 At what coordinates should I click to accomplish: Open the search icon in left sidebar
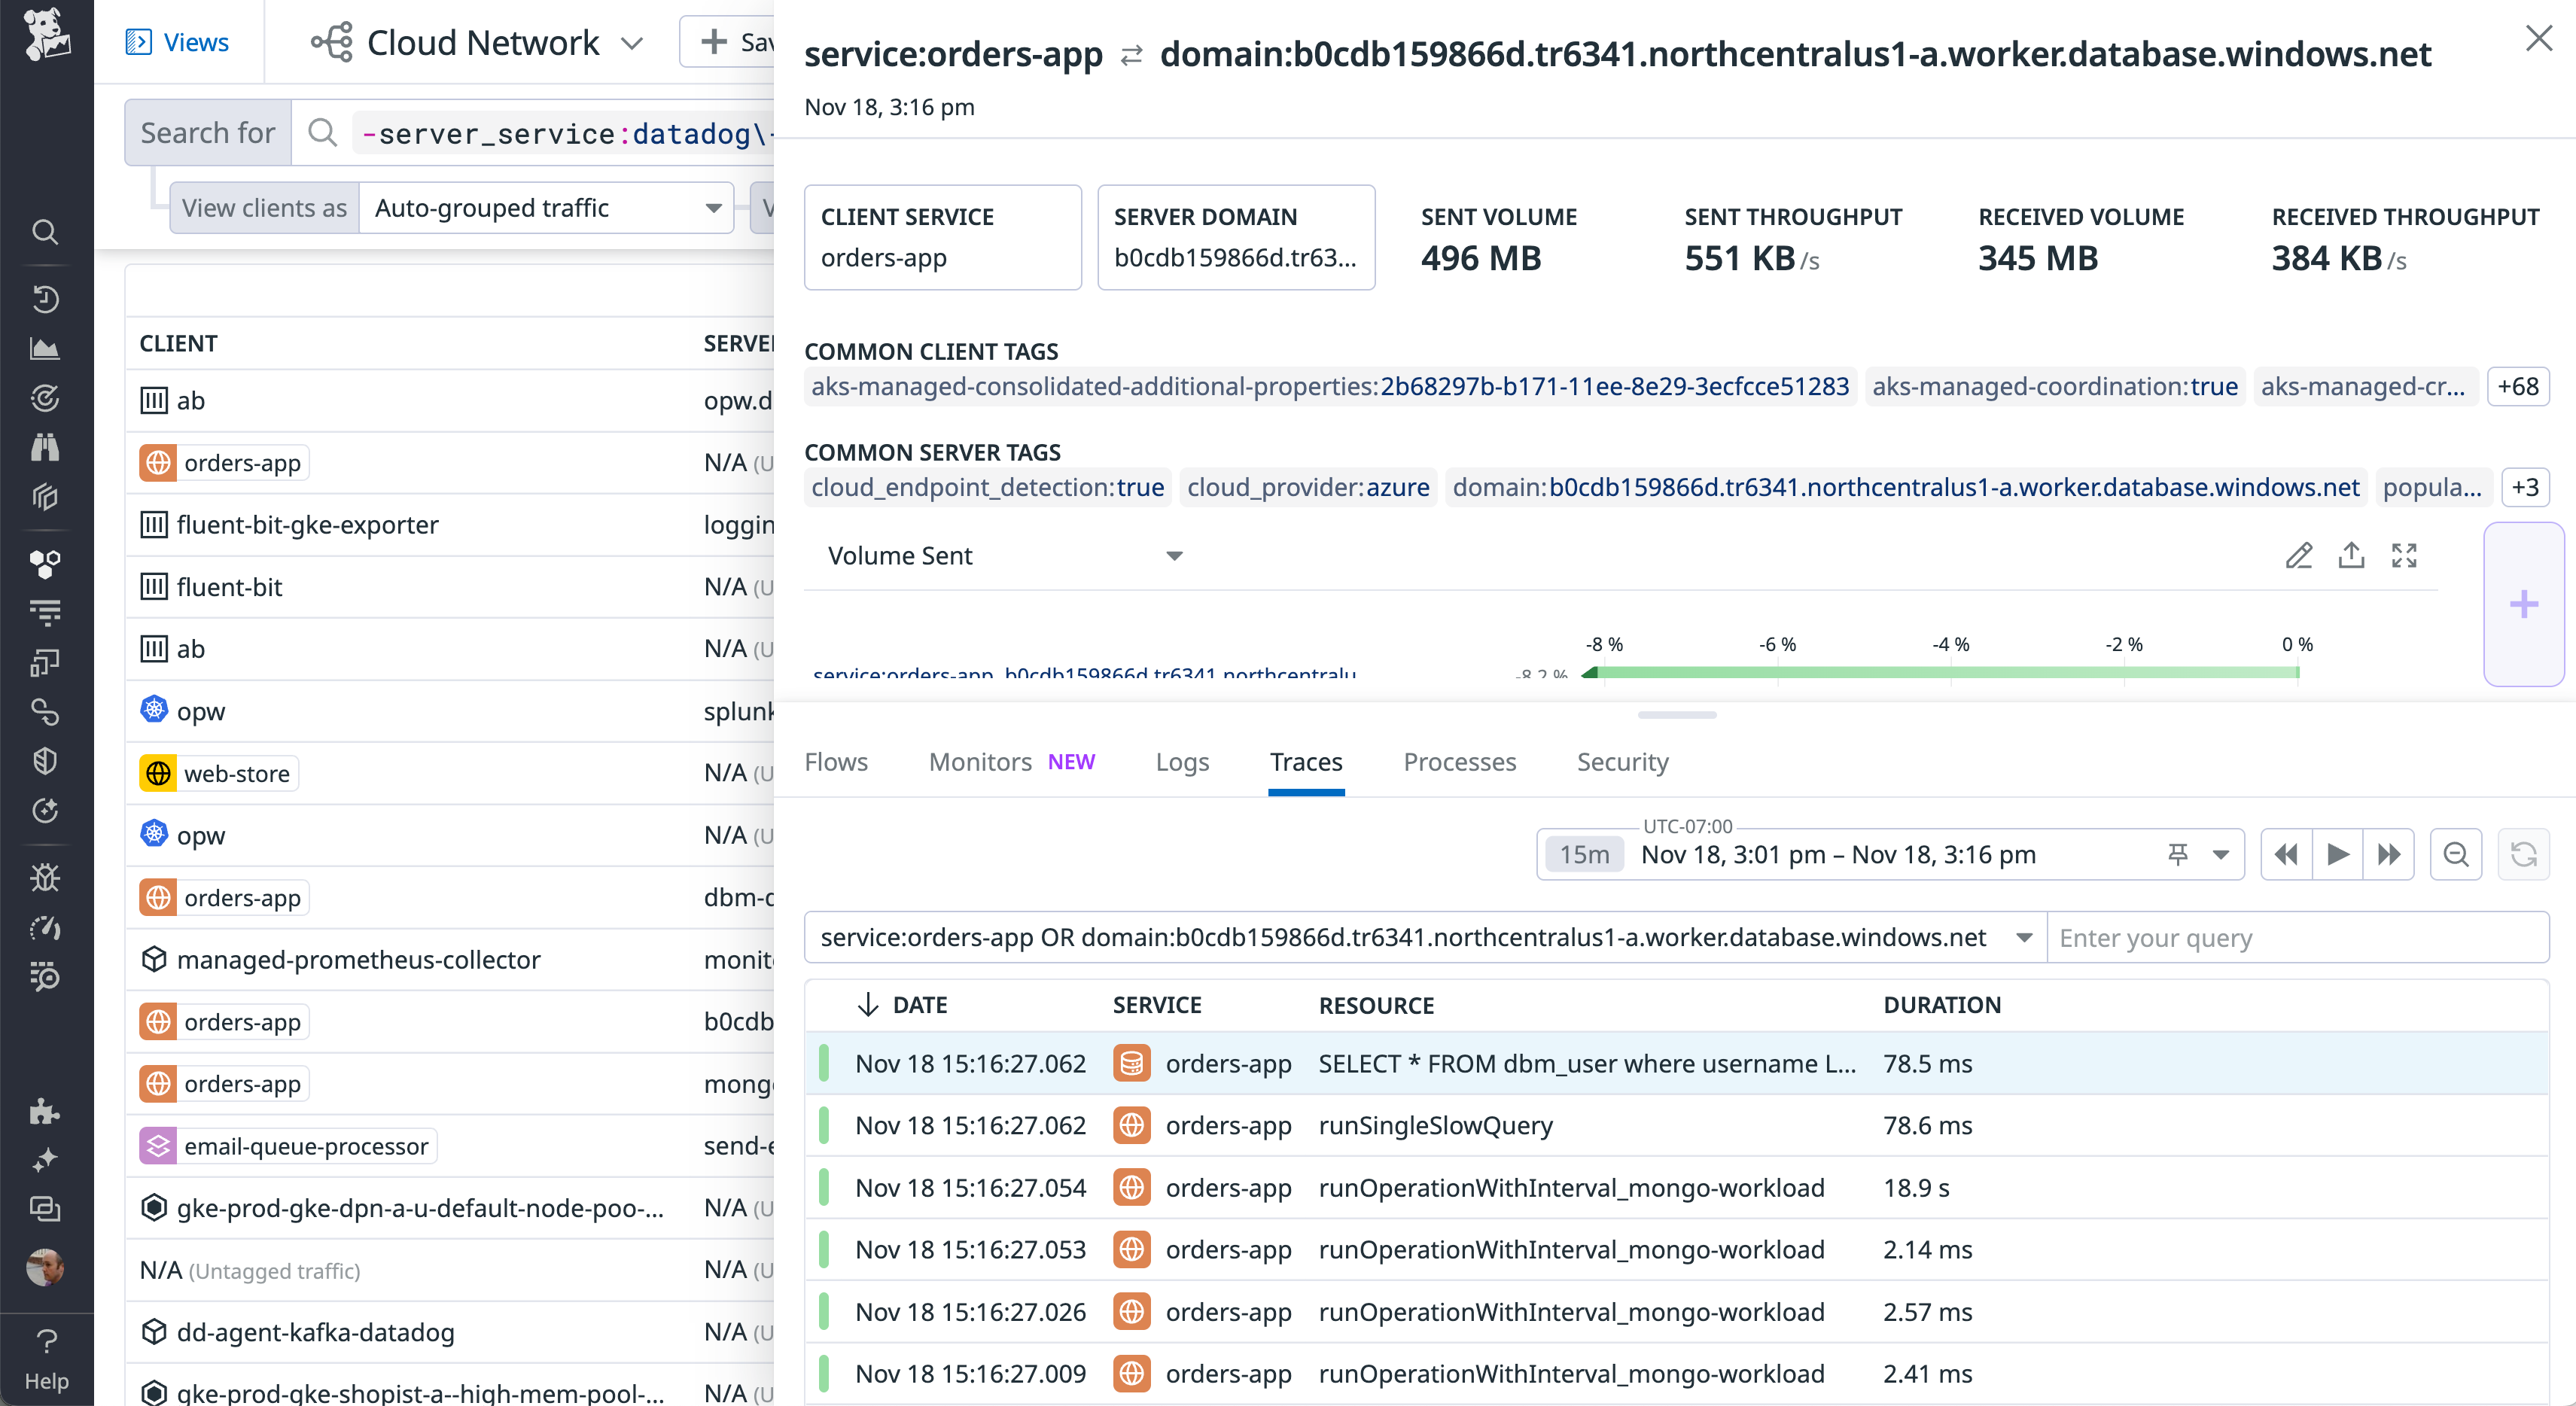tap(45, 231)
